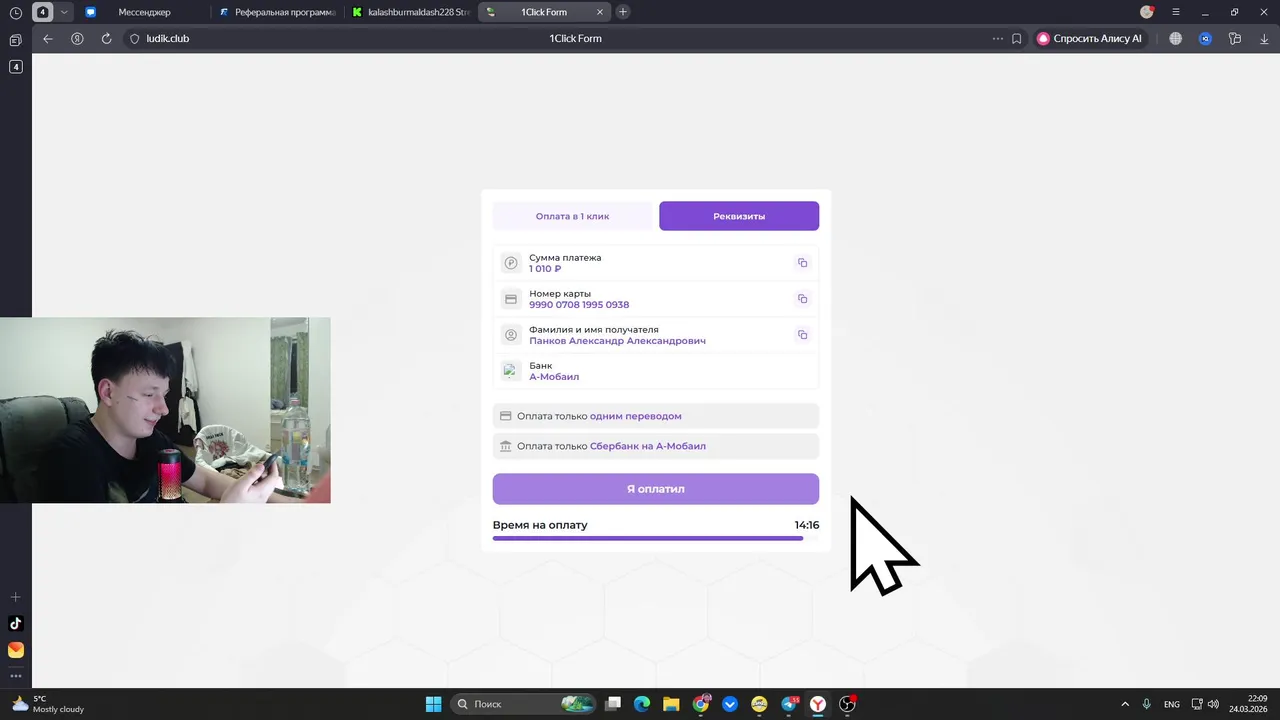Open Спросить Алису AI assistant
The image size is (1280, 720).
(1089, 38)
